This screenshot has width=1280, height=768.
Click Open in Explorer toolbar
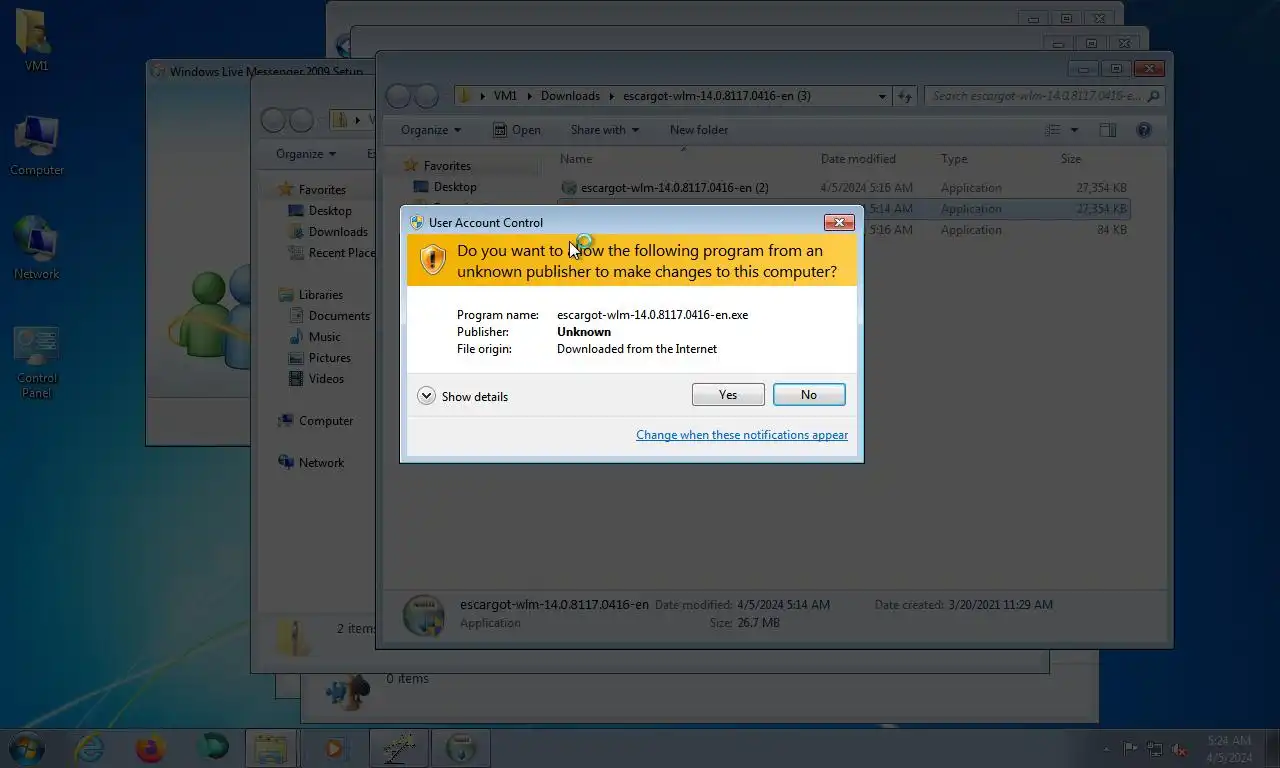coord(517,130)
